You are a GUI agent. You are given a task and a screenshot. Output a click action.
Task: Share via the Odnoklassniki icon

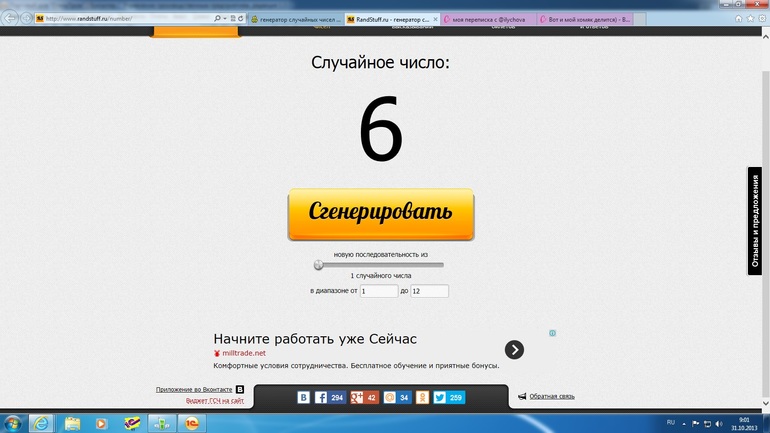(422, 397)
